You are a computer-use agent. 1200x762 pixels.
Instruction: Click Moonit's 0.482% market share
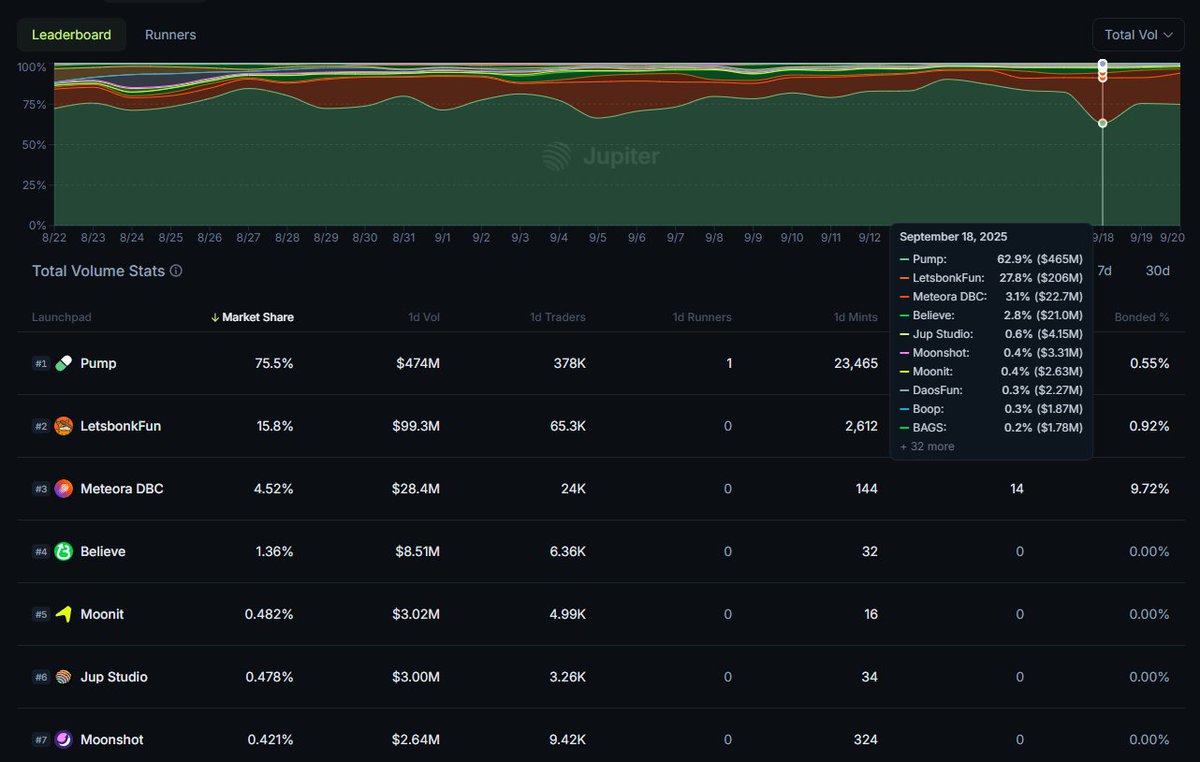269,614
